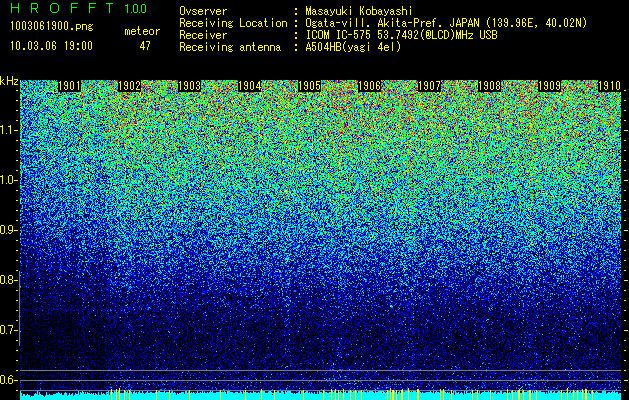
Task: Click the 0.6 frequency axis label
Action: tap(8, 380)
